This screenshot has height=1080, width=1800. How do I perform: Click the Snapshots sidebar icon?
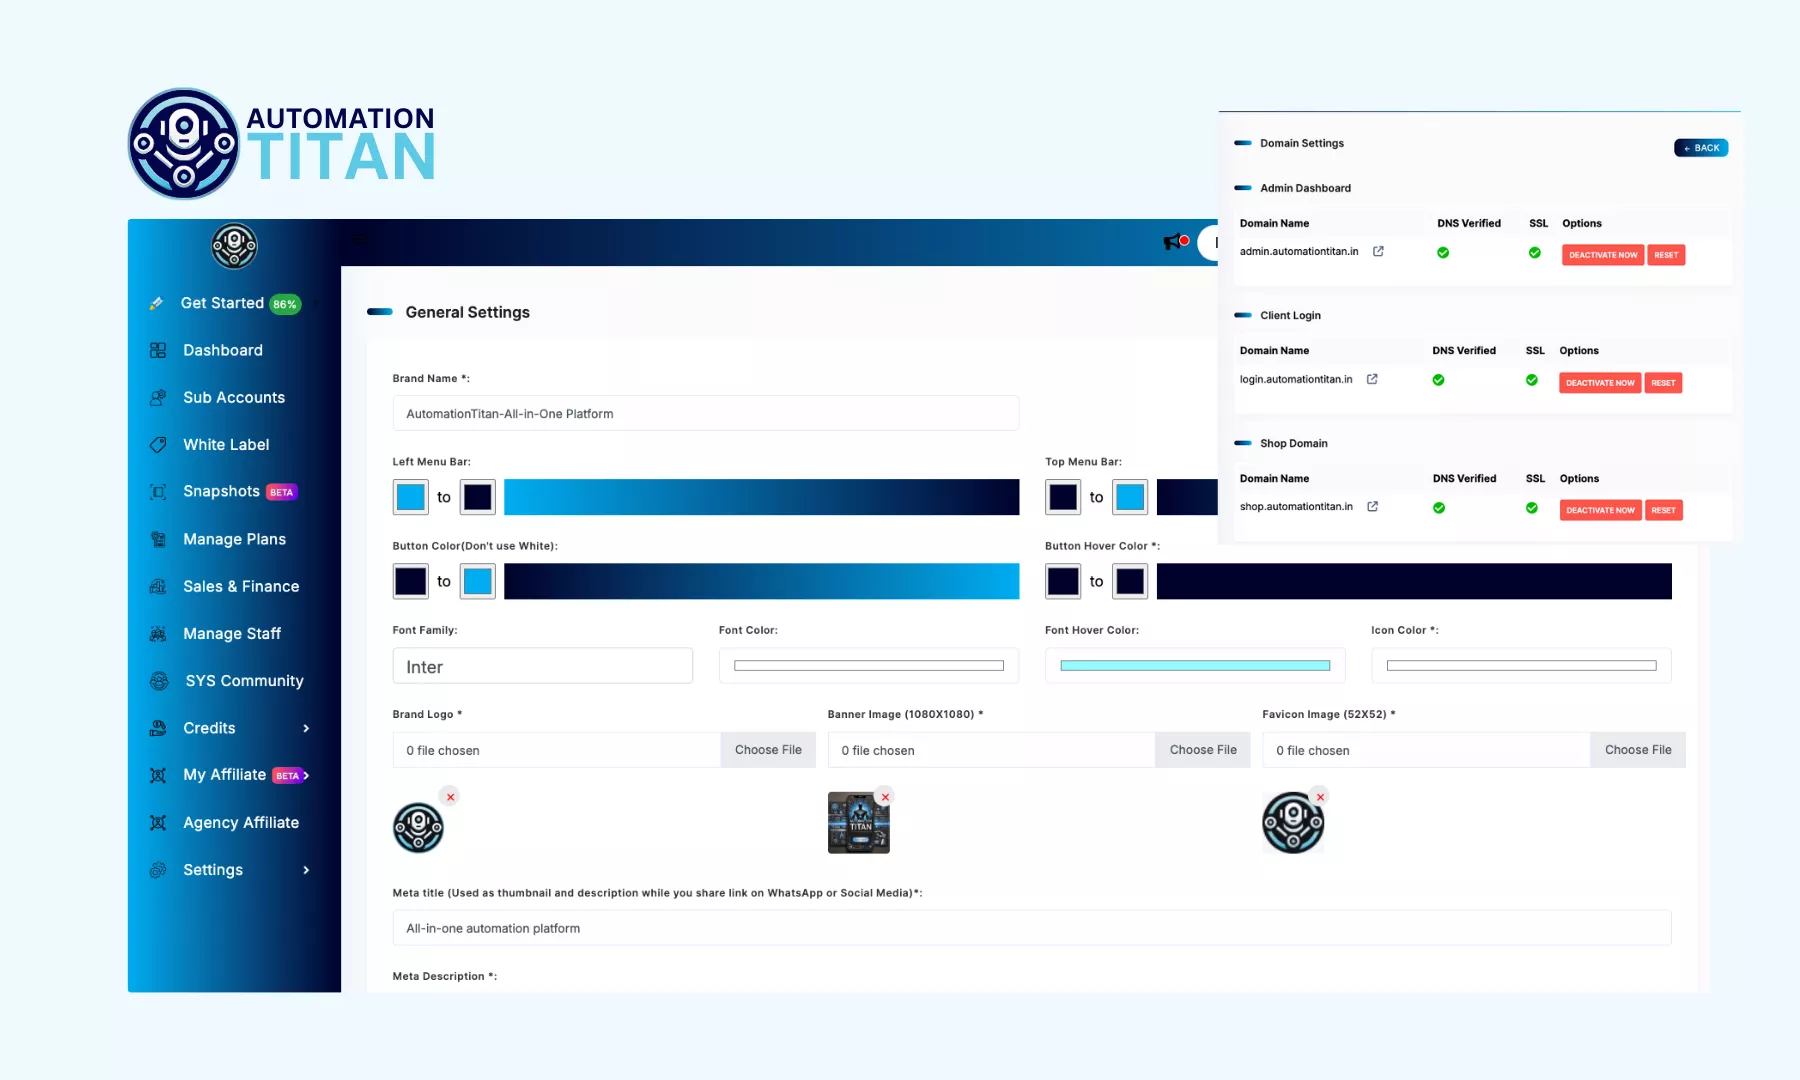[158, 491]
